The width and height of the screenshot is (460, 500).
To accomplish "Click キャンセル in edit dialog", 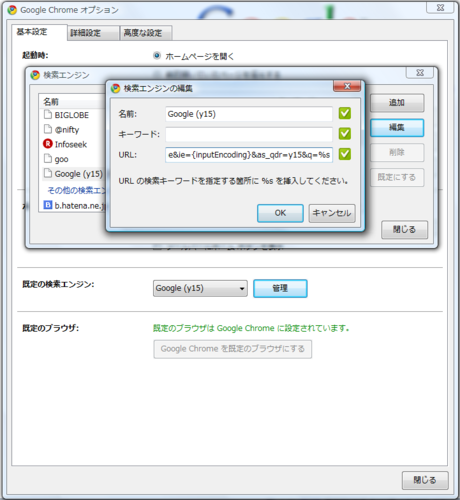I will pyautogui.click(x=332, y=213).
